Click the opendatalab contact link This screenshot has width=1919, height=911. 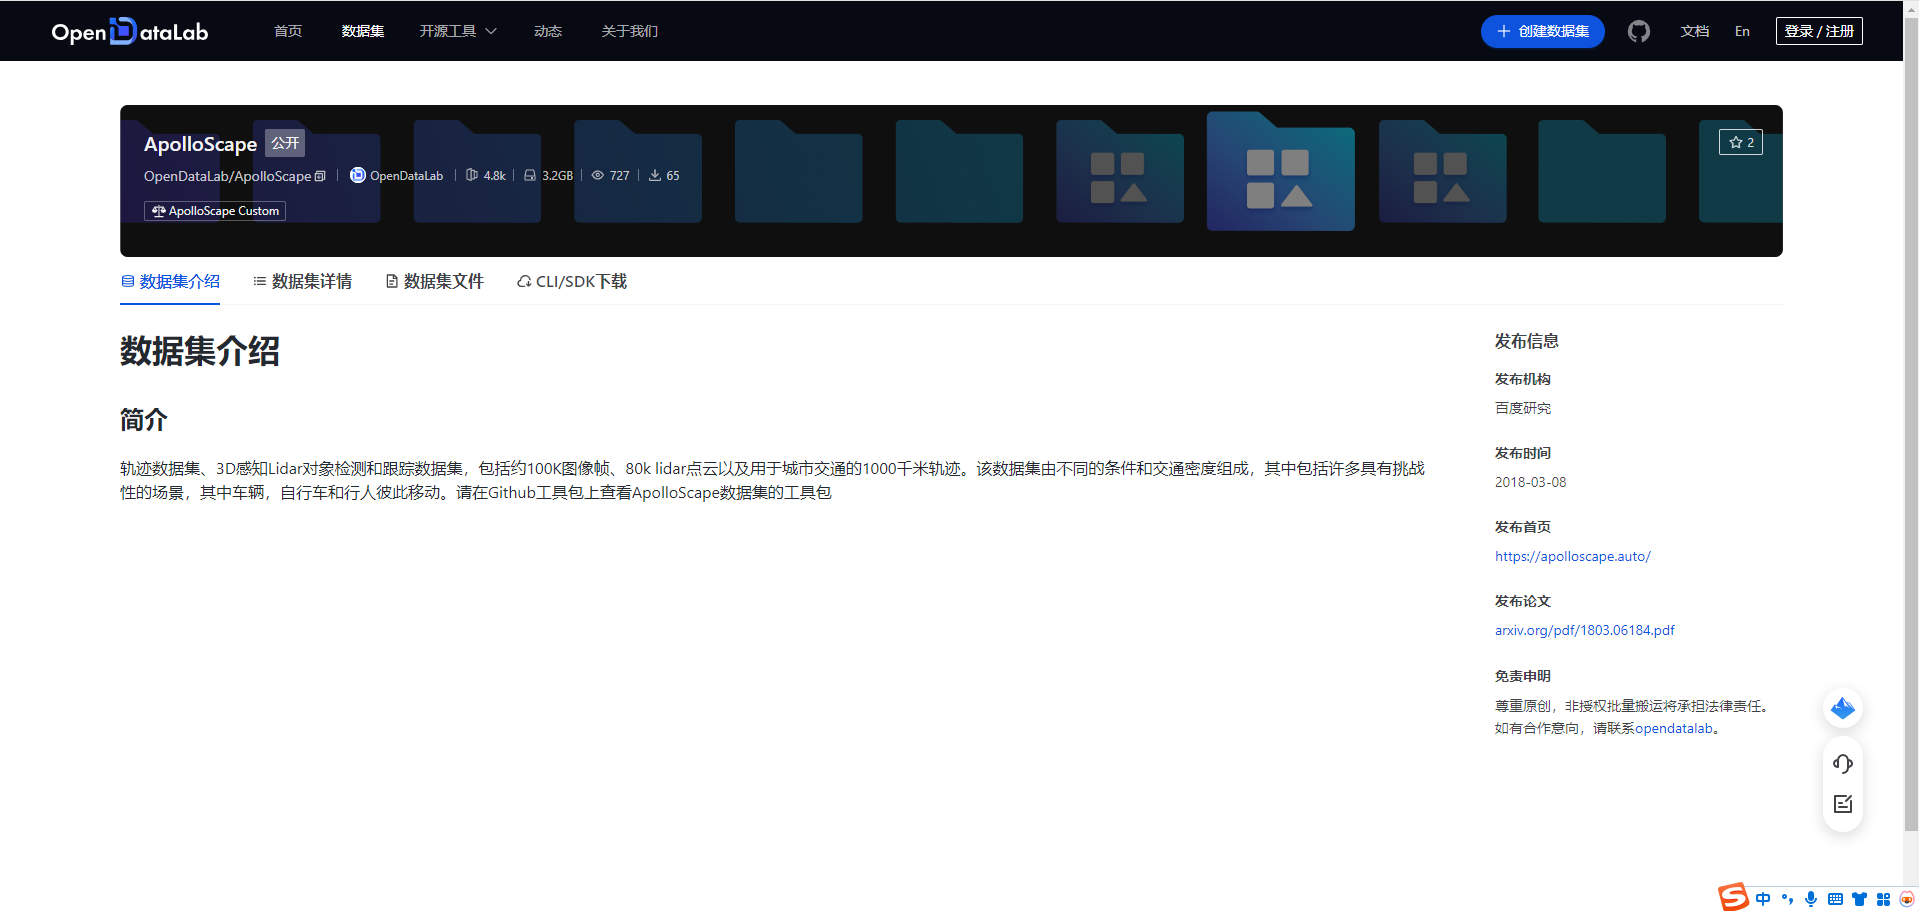click(x=1674, y=728)
